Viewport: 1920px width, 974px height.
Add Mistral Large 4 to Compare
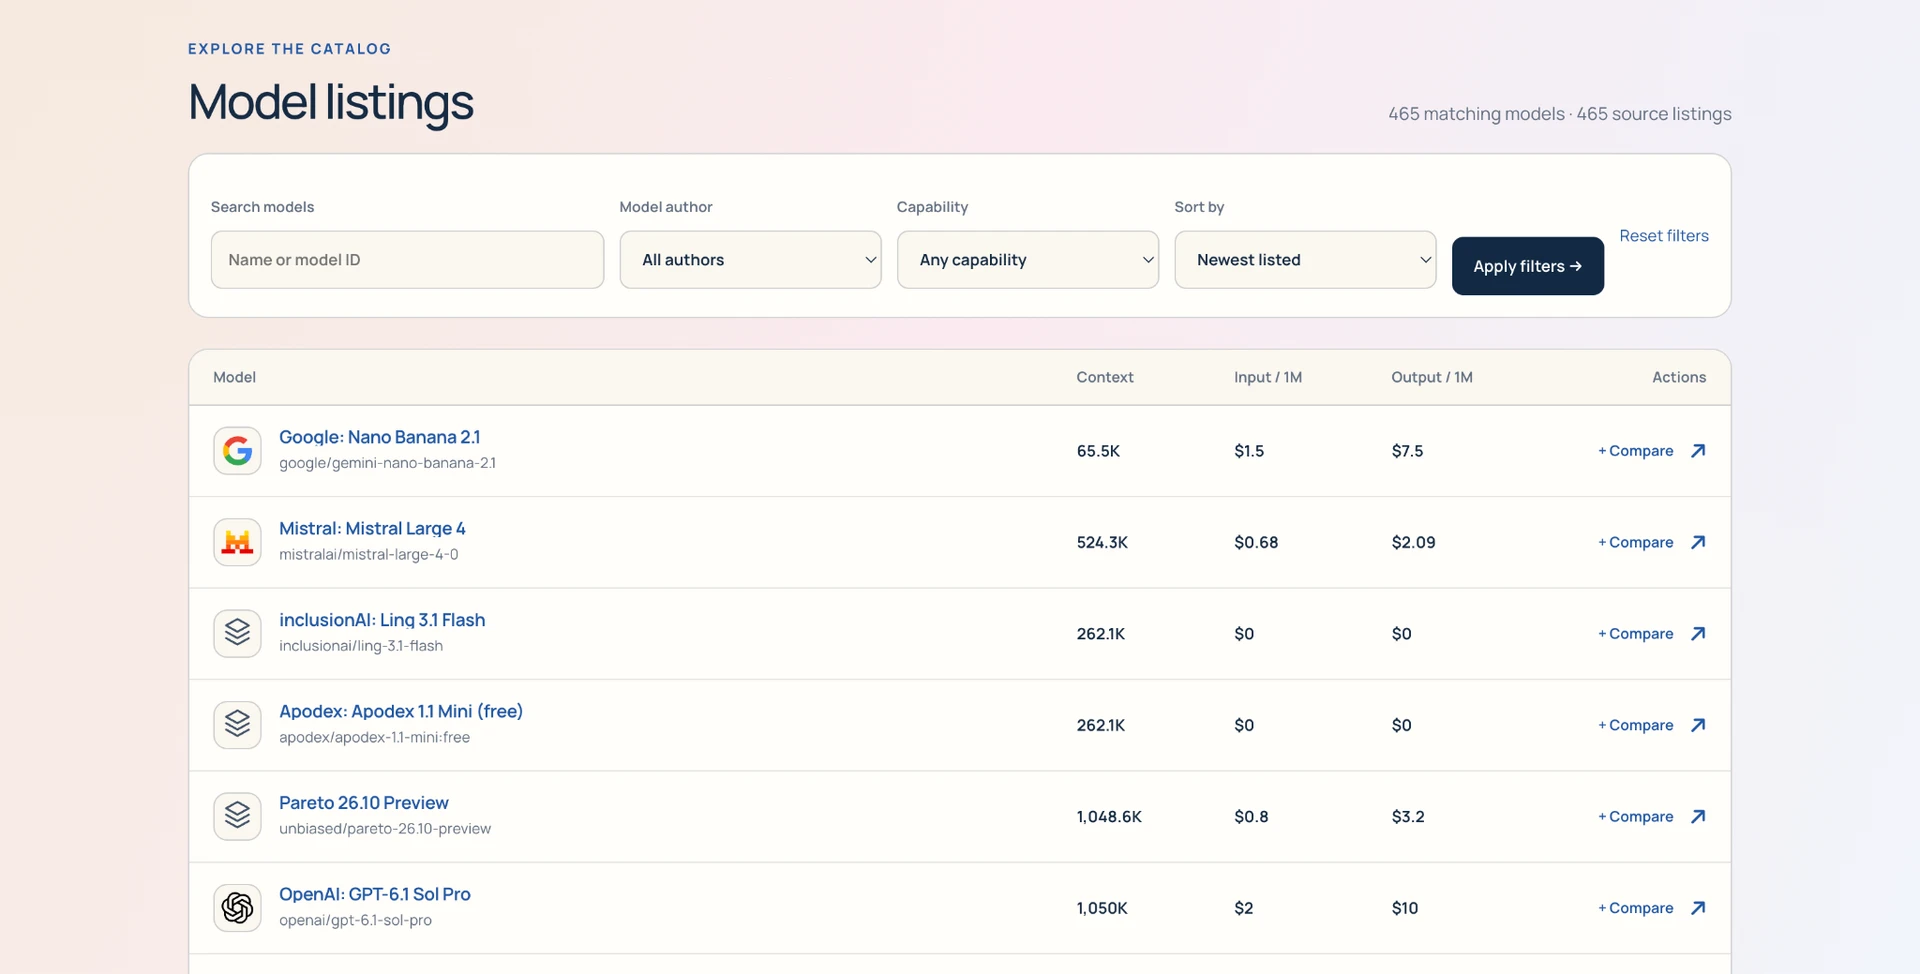pyautogui.click(x=1635, y=542)
